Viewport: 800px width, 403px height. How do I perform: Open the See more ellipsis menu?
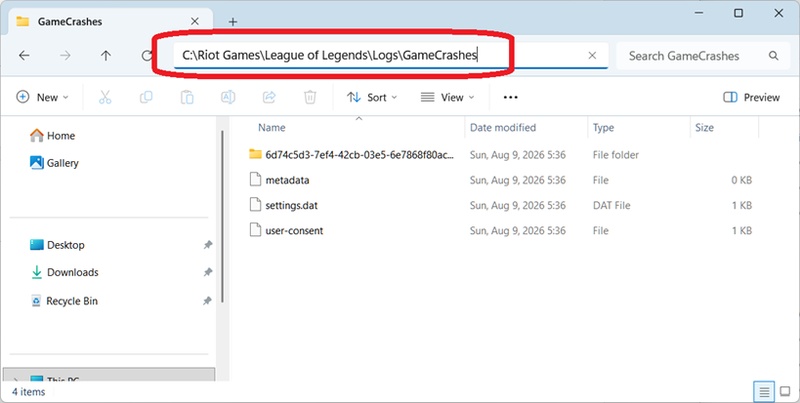[x=510, y=97]
